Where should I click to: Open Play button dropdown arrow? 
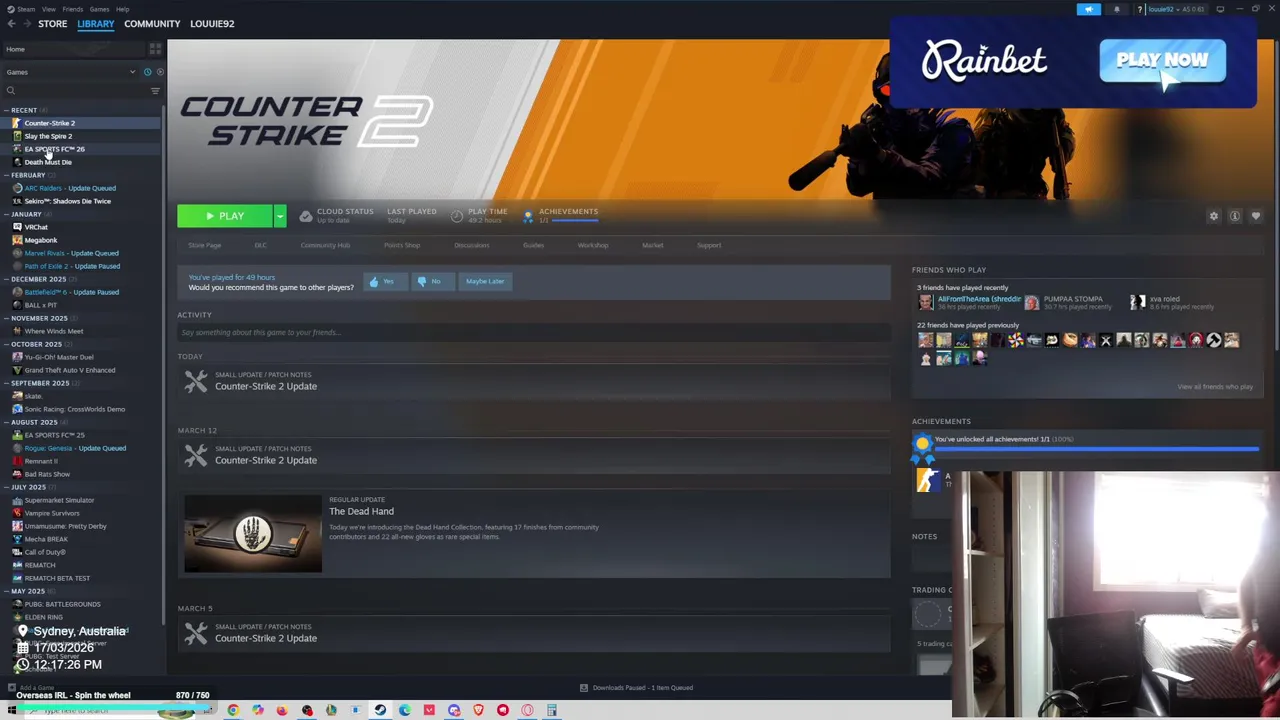point(280,216)
